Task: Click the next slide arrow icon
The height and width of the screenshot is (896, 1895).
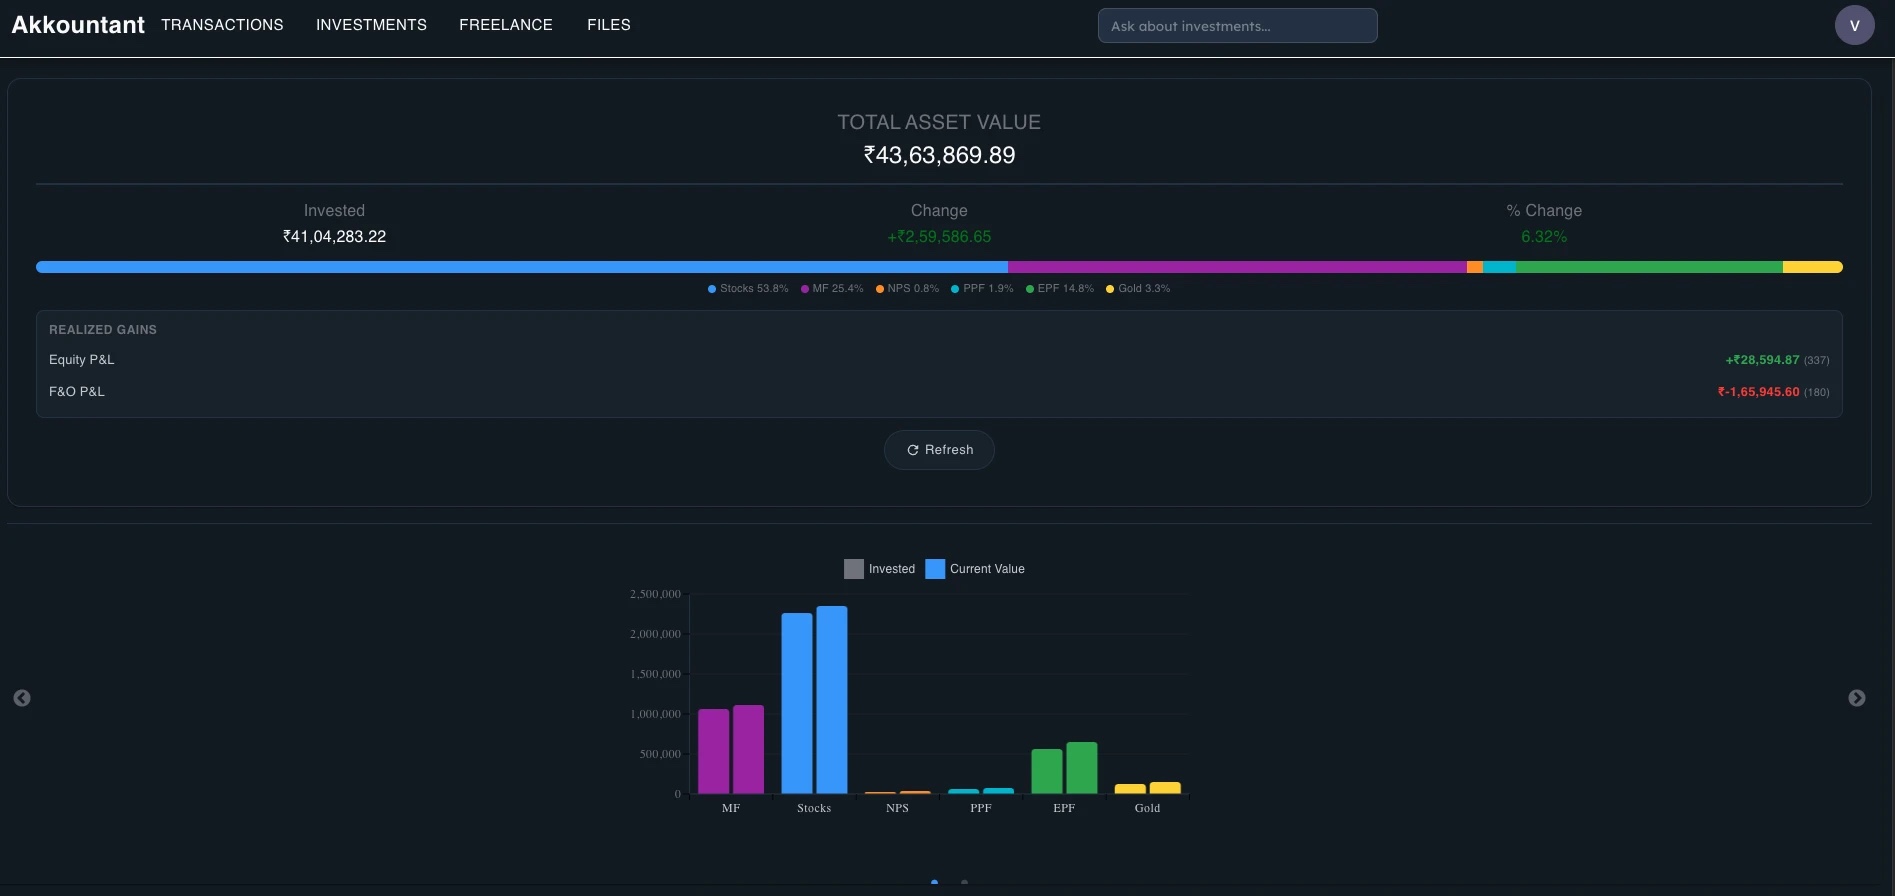Action: coord(1857,698)
